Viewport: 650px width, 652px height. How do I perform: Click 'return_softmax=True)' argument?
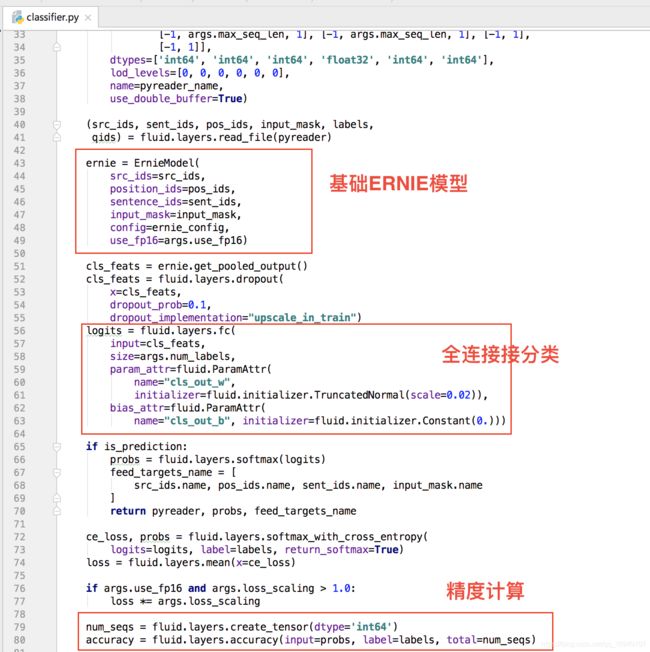pos(344,550)
